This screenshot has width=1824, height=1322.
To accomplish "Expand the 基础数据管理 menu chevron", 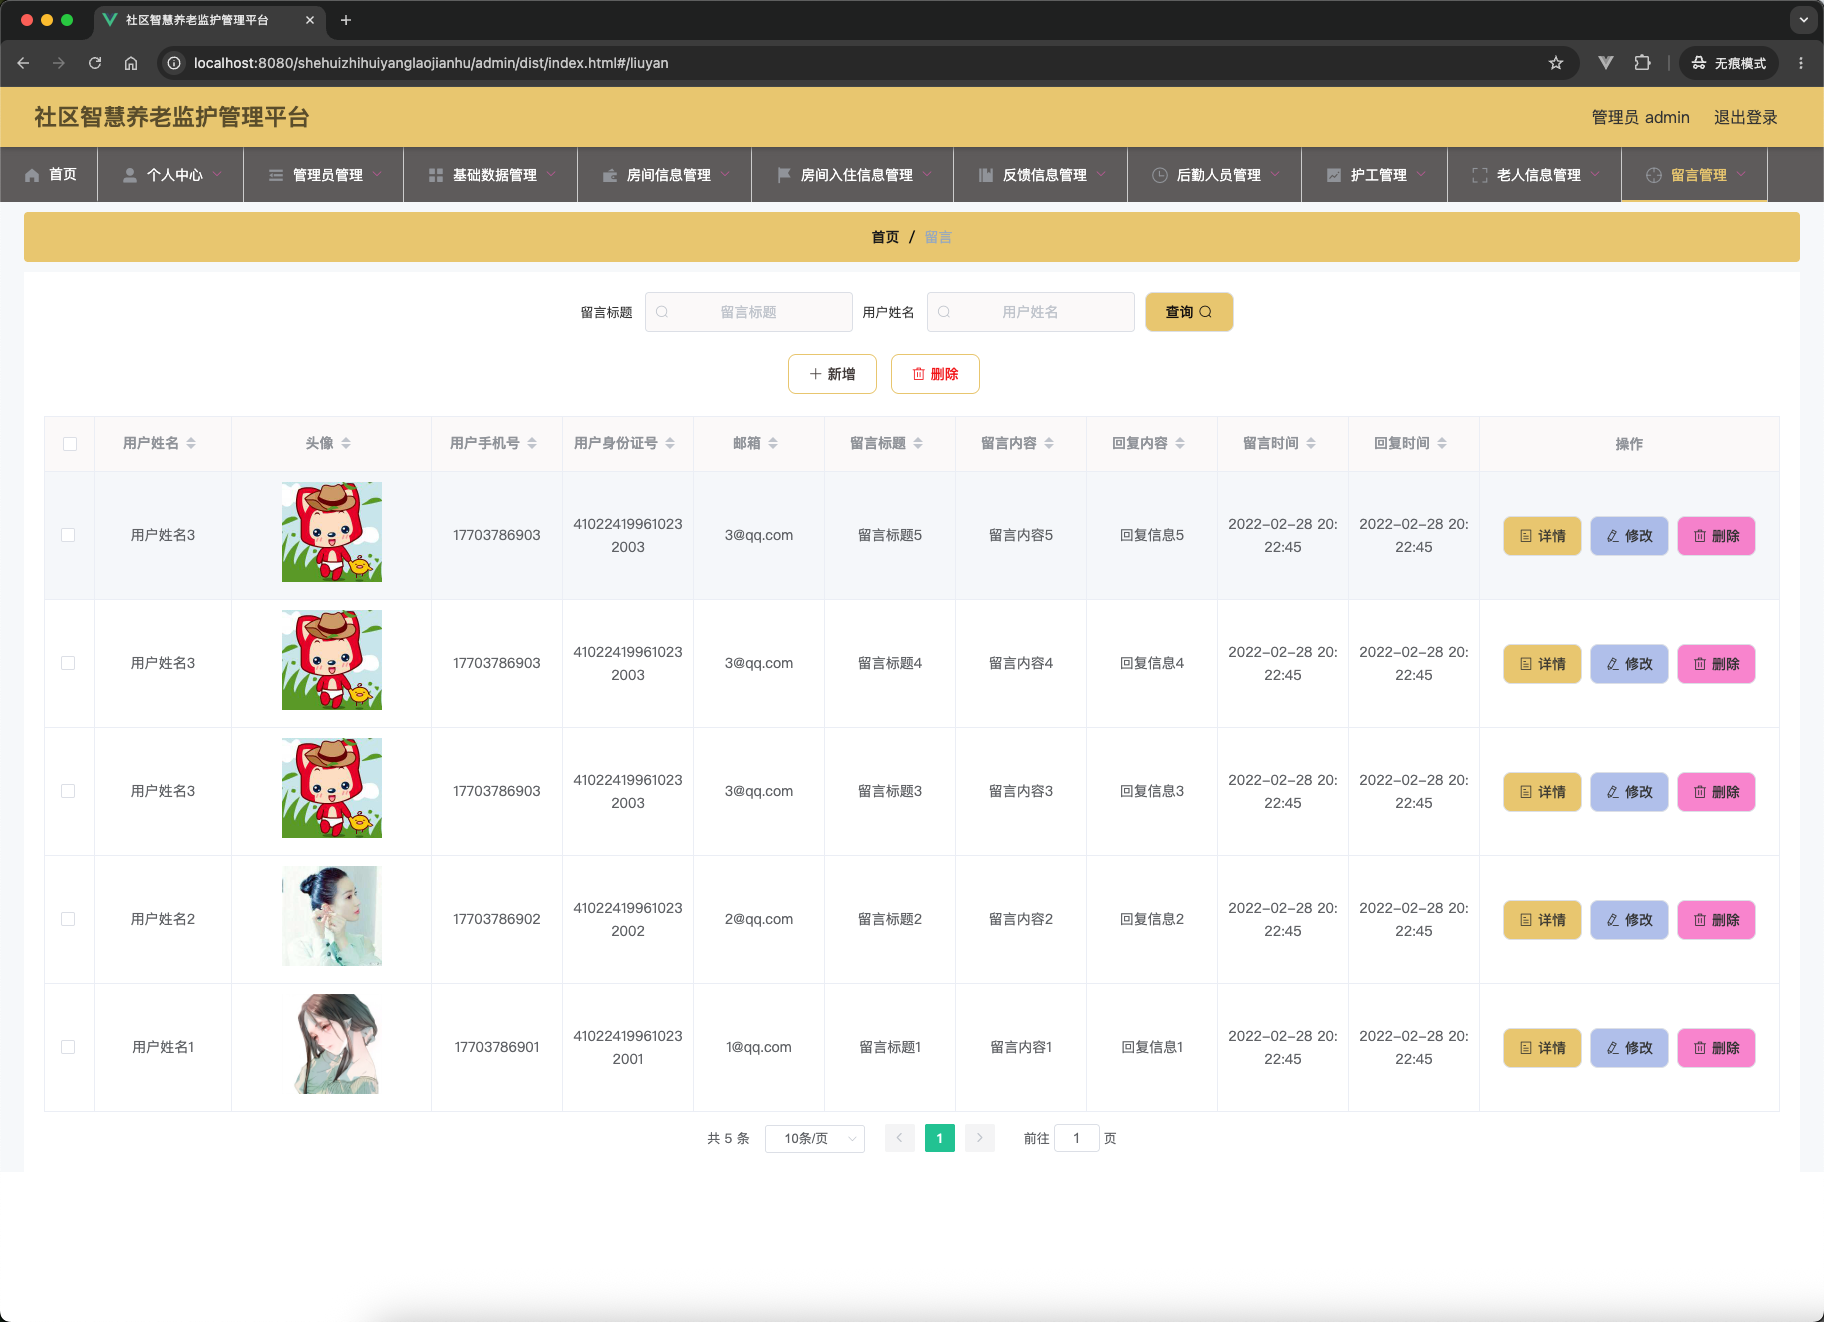I will [x=551, y=174].
